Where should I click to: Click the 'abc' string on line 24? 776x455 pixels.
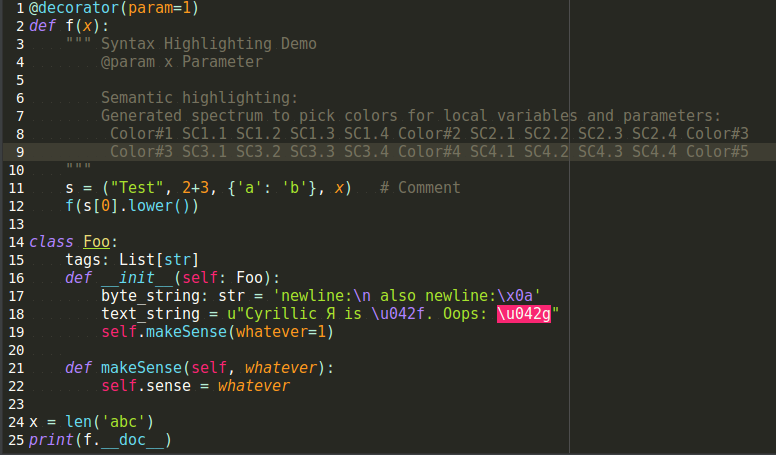click(123, 422)
